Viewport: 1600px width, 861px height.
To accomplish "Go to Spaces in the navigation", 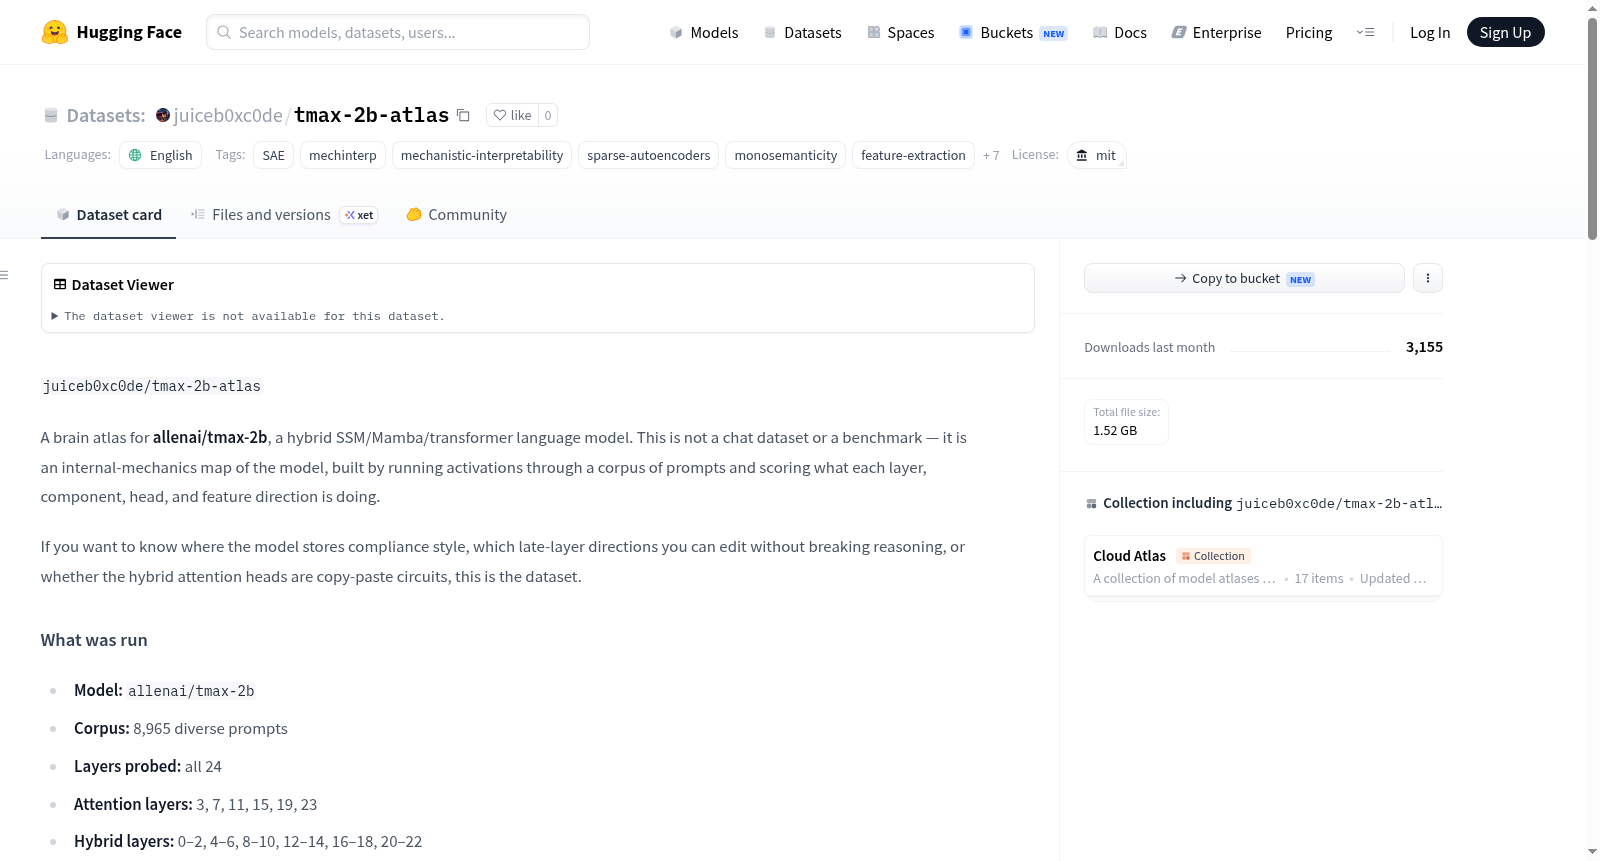I will [x=901, y=32].
